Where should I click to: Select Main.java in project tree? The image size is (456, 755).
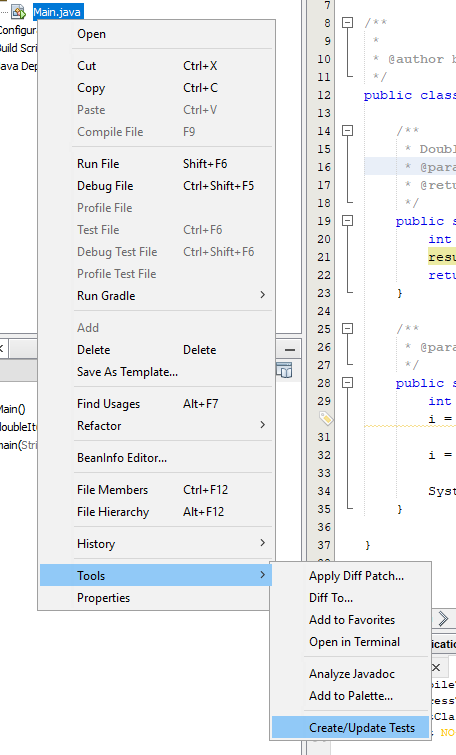coord(57,12)
